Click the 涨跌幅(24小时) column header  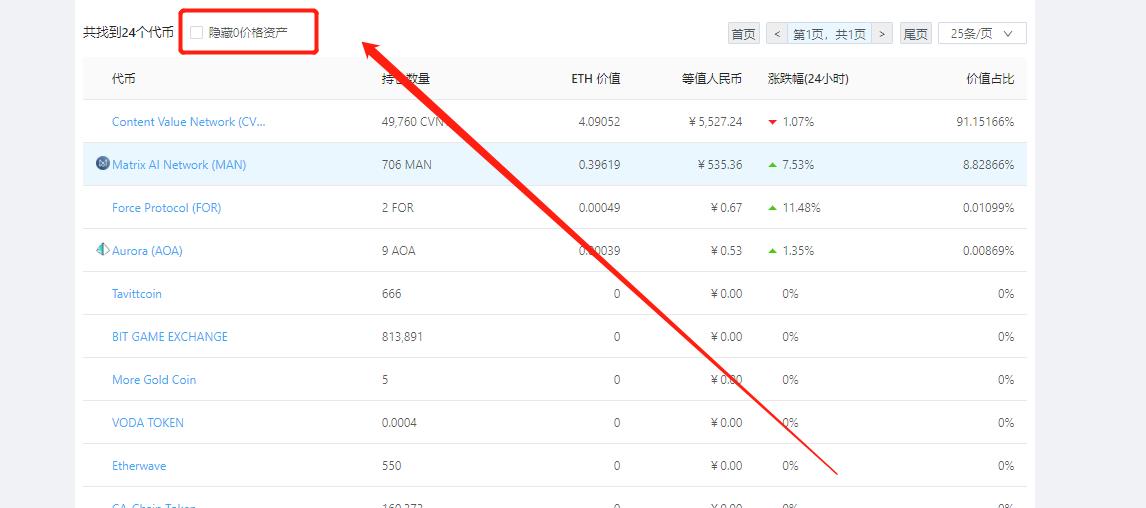pos(808,79)
